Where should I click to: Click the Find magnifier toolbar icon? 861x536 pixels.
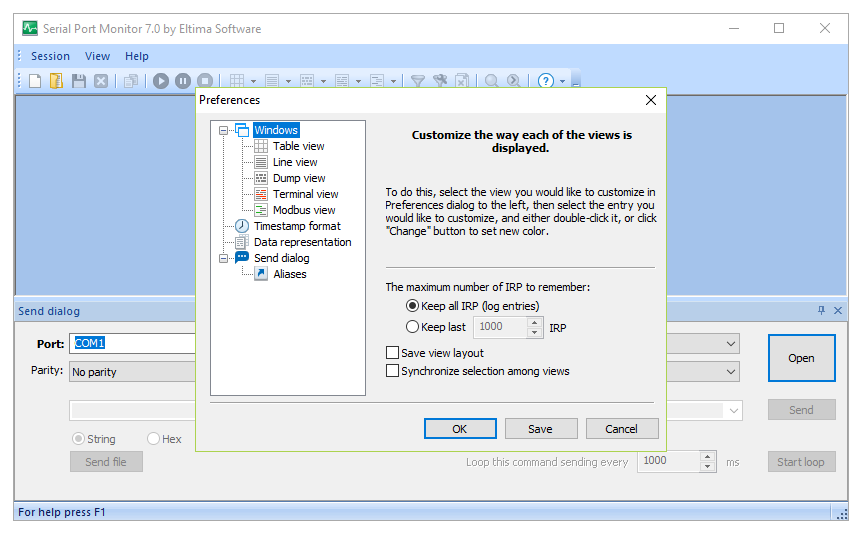pos(491,81)
